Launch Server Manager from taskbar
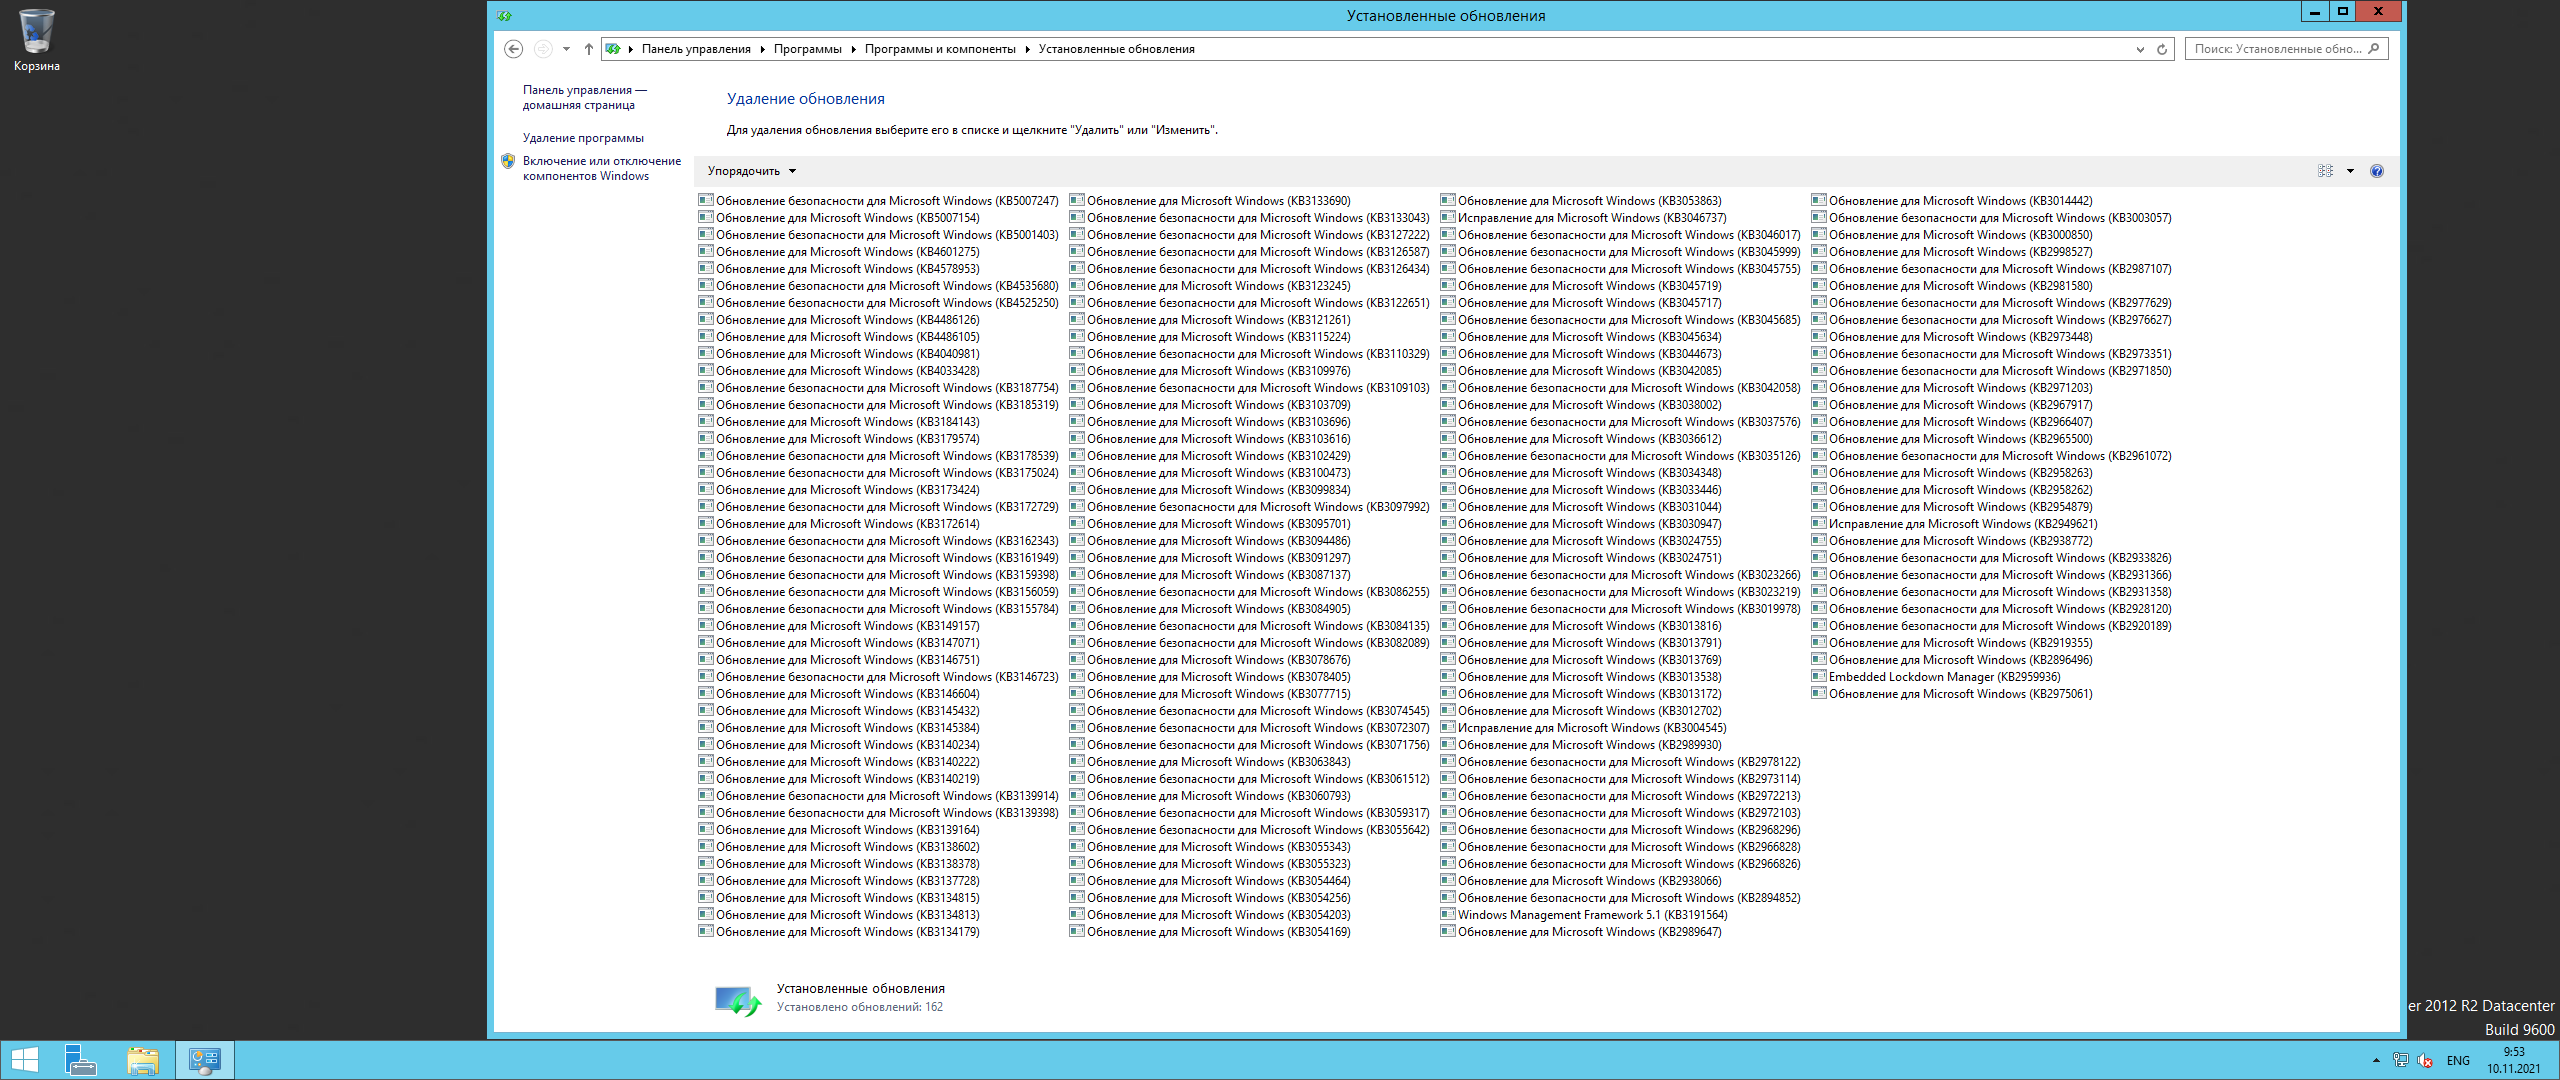The height and width of the screenshot is (1080, 2560). pyautogui.click(x=80, y=1060)
